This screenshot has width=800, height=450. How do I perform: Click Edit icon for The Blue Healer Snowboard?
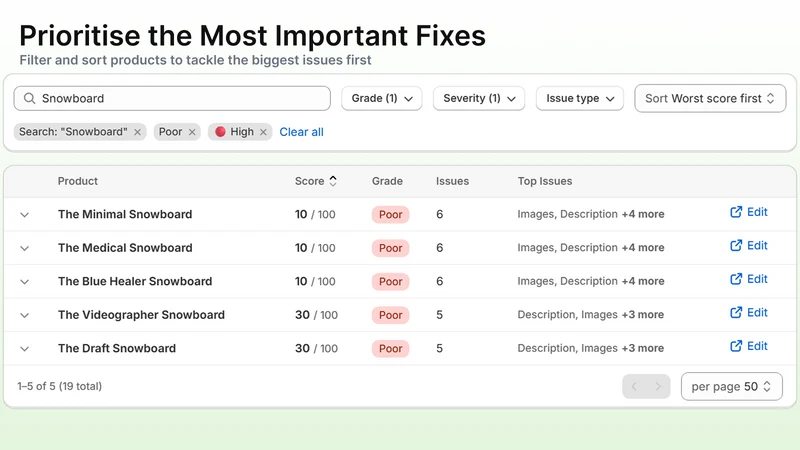coord(736,279)
